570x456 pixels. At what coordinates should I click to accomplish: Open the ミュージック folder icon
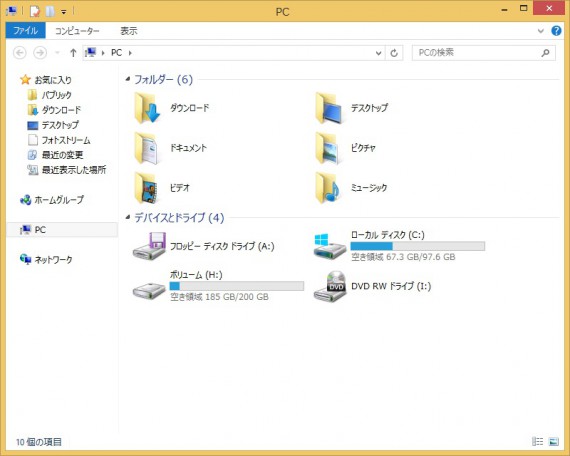coord(328,188)
